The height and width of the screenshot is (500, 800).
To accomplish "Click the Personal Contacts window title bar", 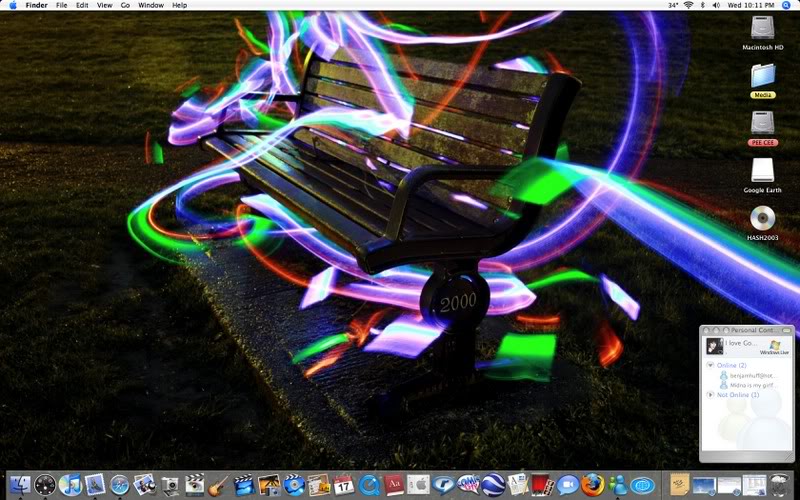I will (x=747, y=331).
